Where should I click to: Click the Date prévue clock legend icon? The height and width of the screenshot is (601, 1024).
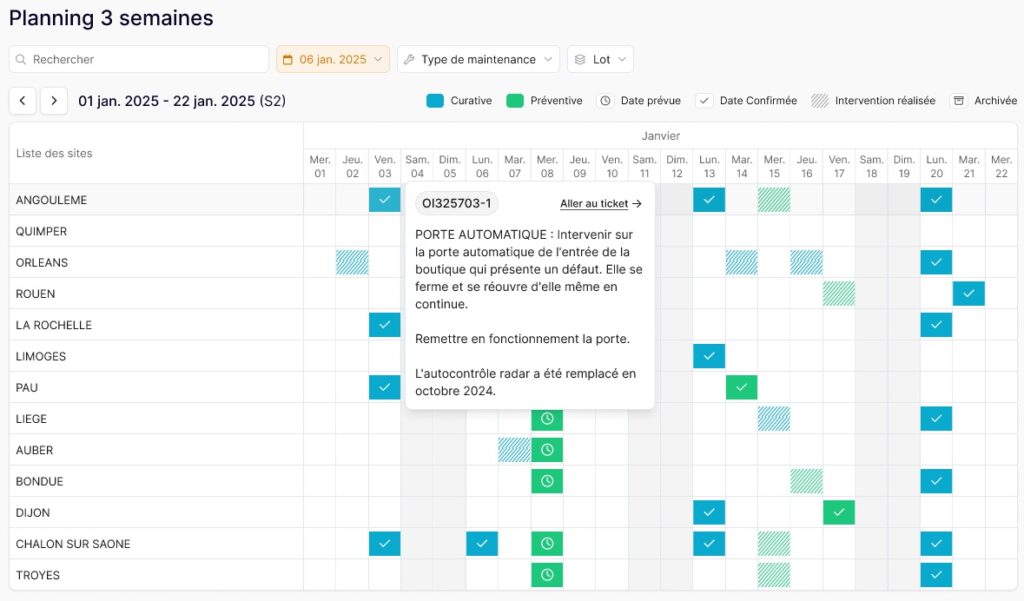click(605, 101)
